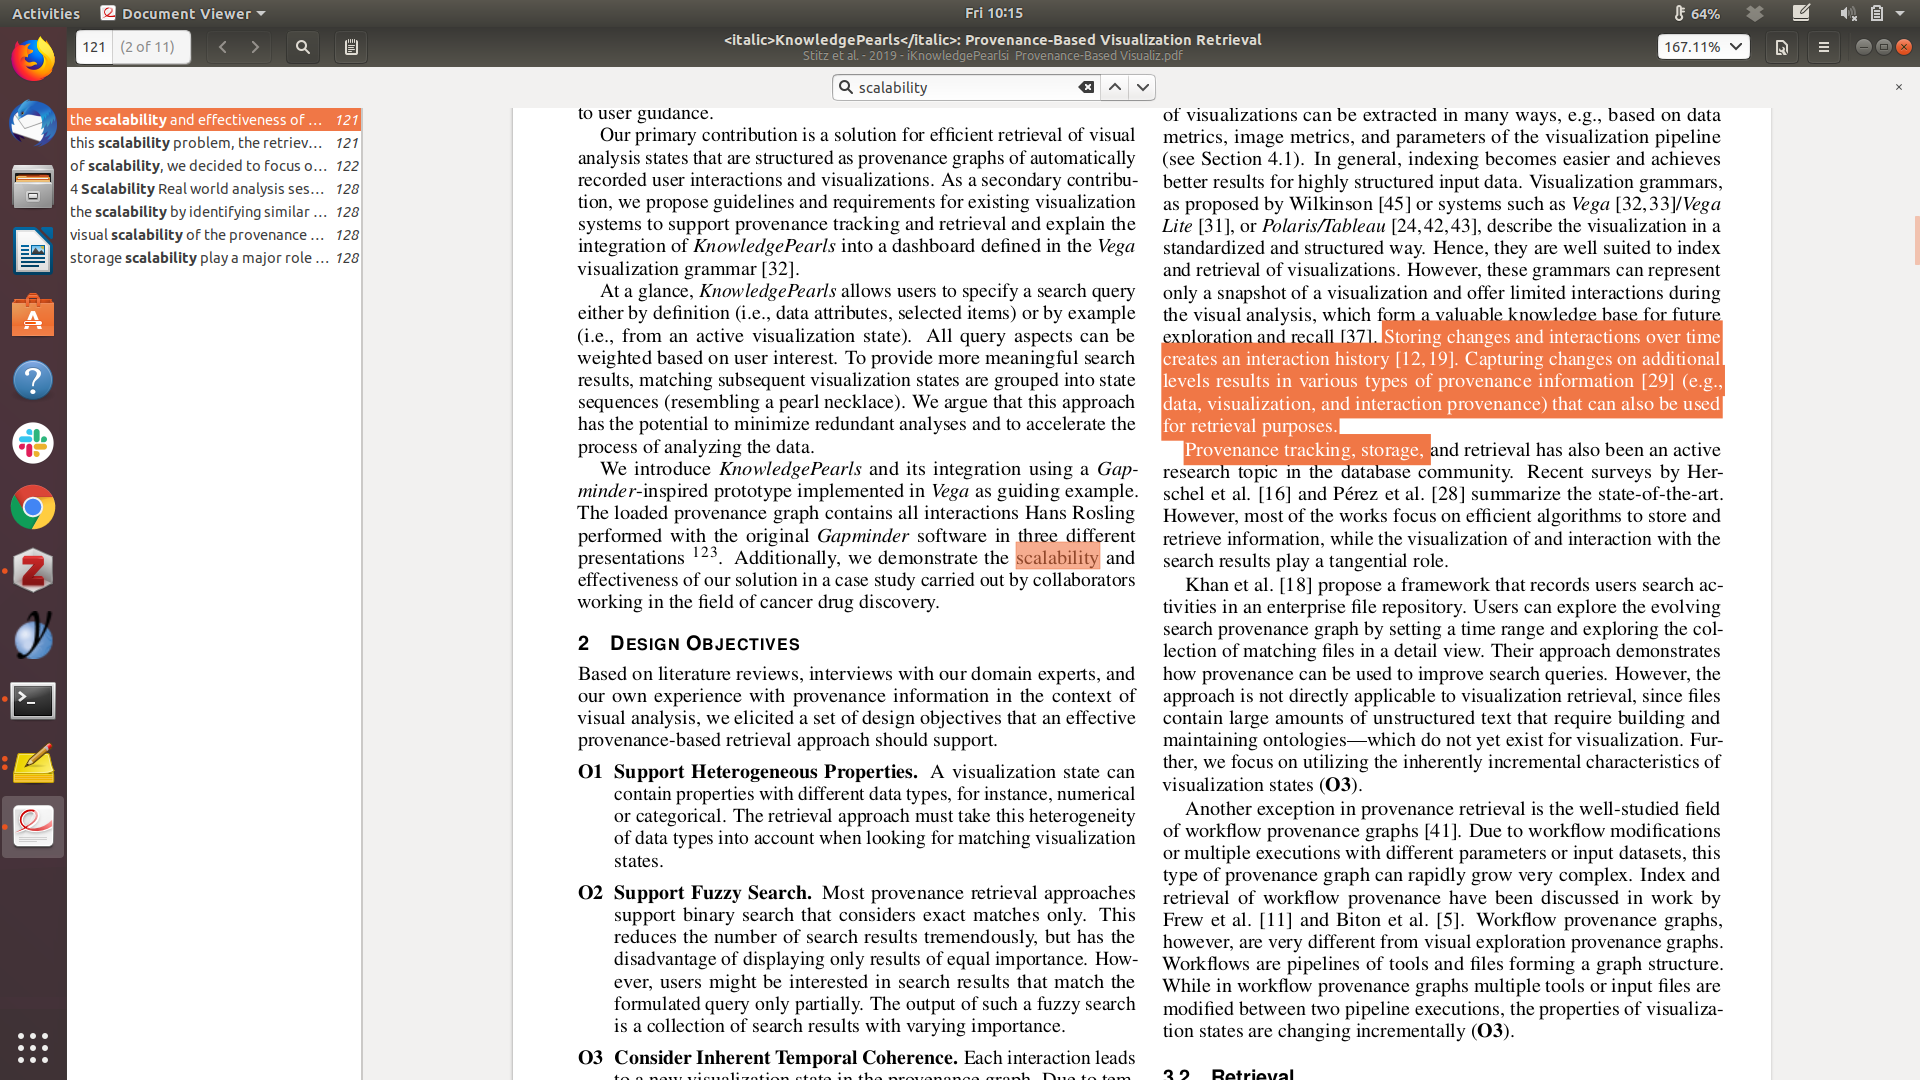The height and width of the screenshot is (1080, 1920).
Task: Open Document Viewer application menu
Action: (184, 13)
